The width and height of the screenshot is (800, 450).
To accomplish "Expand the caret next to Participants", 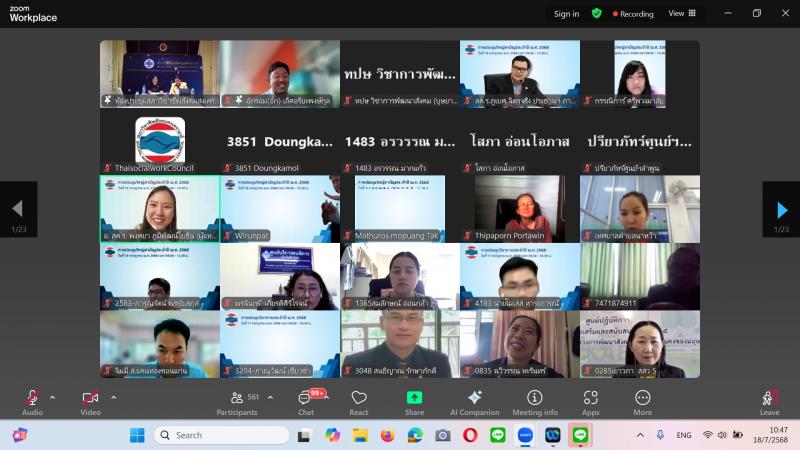I will (x=270, y=397).
